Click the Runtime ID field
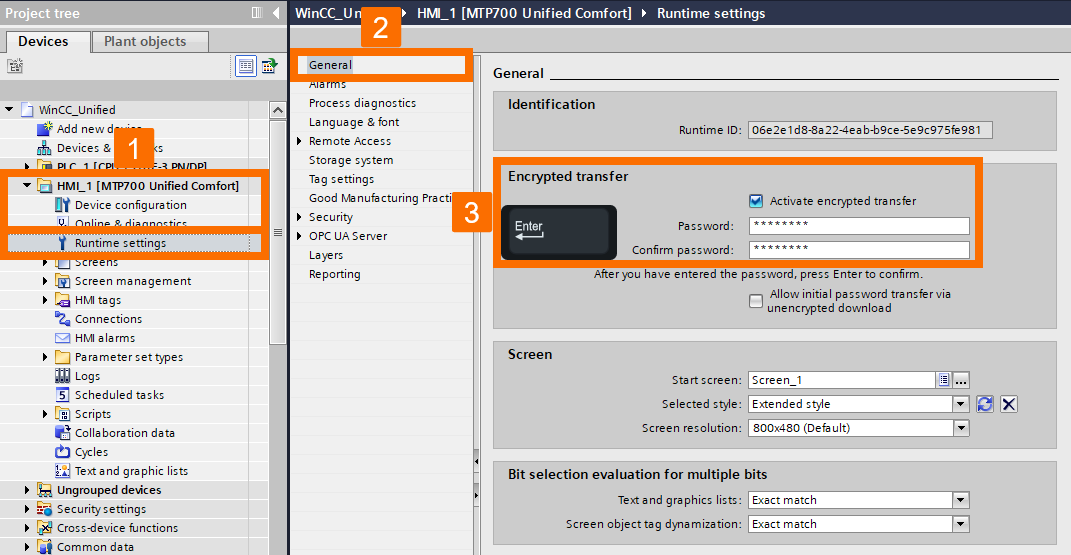Screen dimensions: 1071x555 pos(870,130)
